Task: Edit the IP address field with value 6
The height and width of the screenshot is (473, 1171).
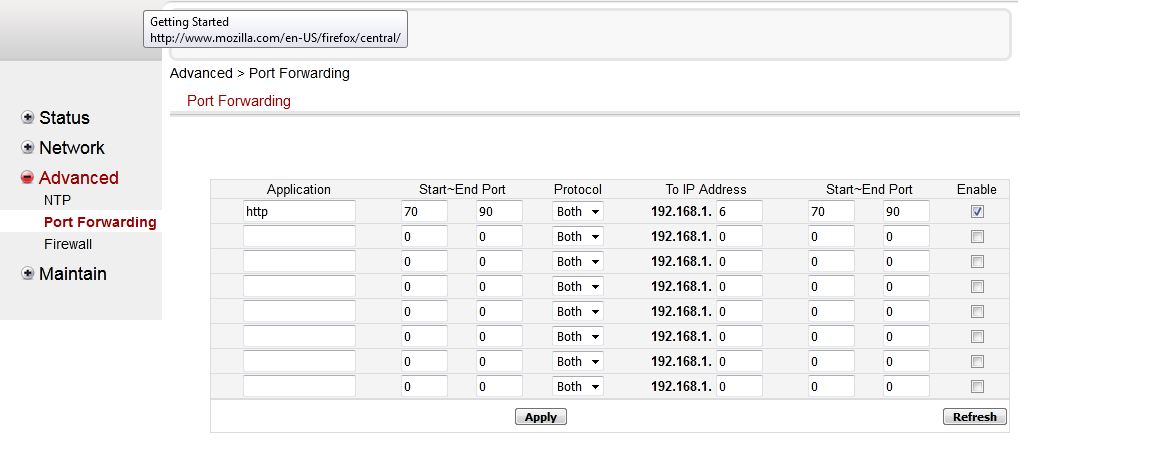Action: click(x=738, y=212)
